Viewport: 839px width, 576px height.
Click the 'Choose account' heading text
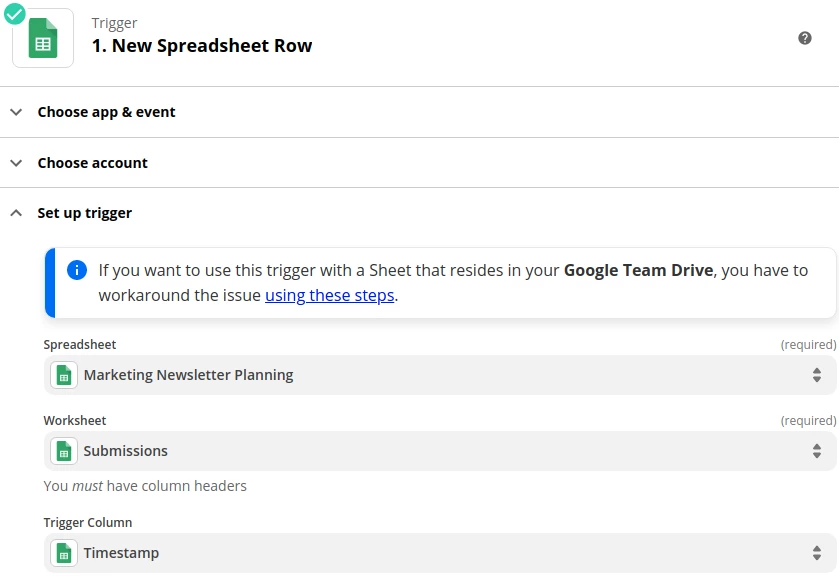point(92,163)
